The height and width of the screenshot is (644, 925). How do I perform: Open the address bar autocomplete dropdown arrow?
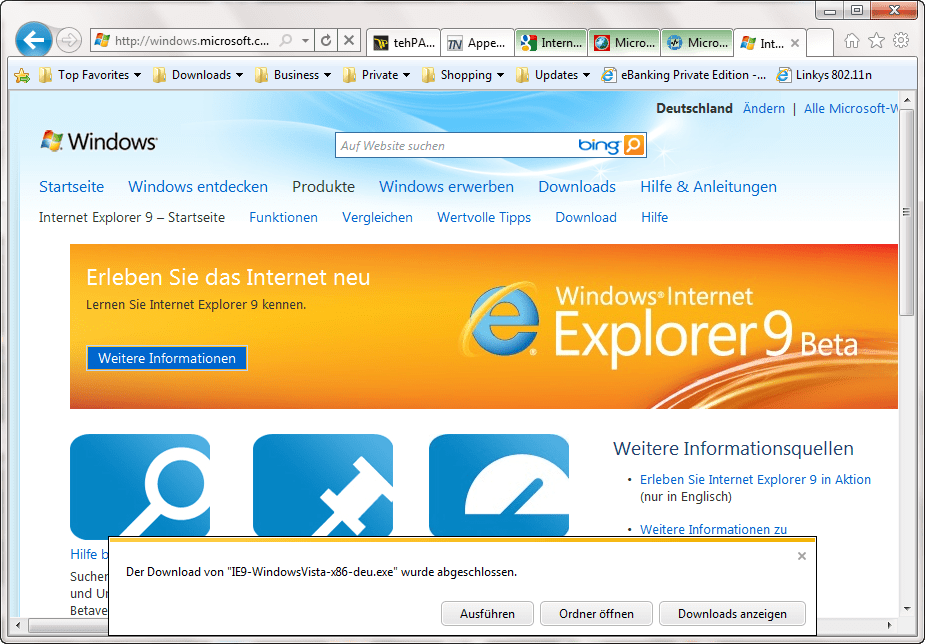click(306, 41)
